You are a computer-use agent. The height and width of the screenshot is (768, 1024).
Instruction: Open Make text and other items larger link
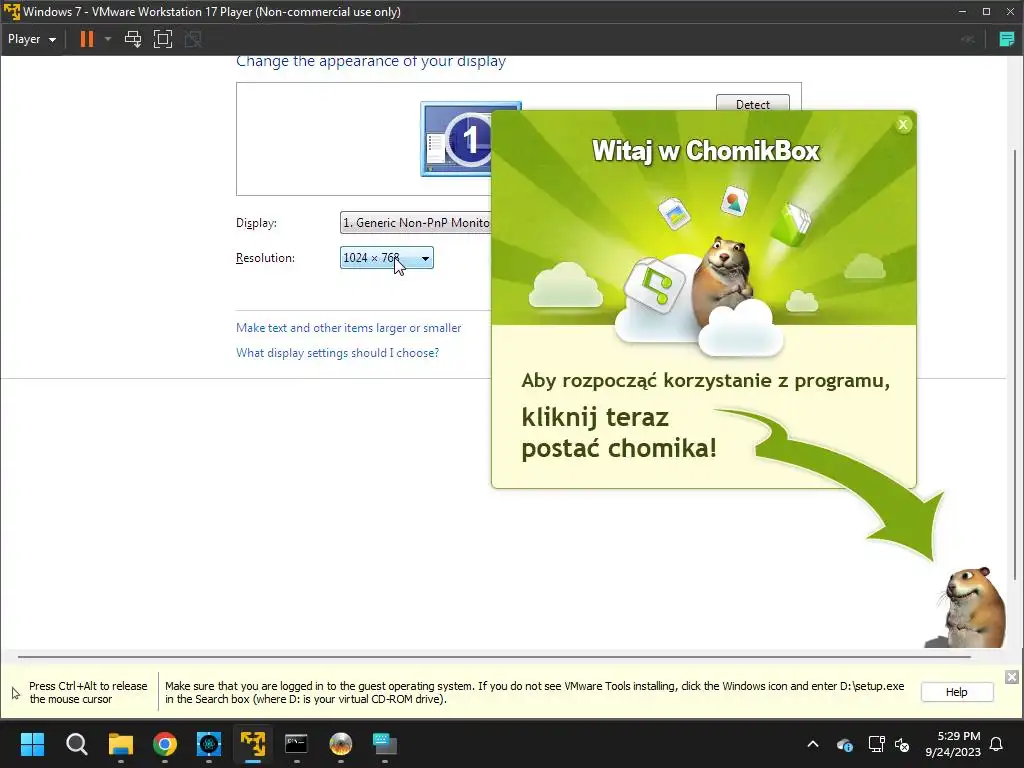tap(349, 328)
